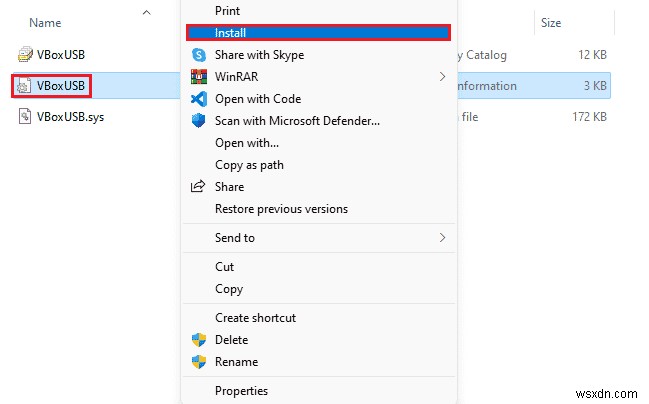
Task: Click the Share arrow icon
Action: pos(197,187)
